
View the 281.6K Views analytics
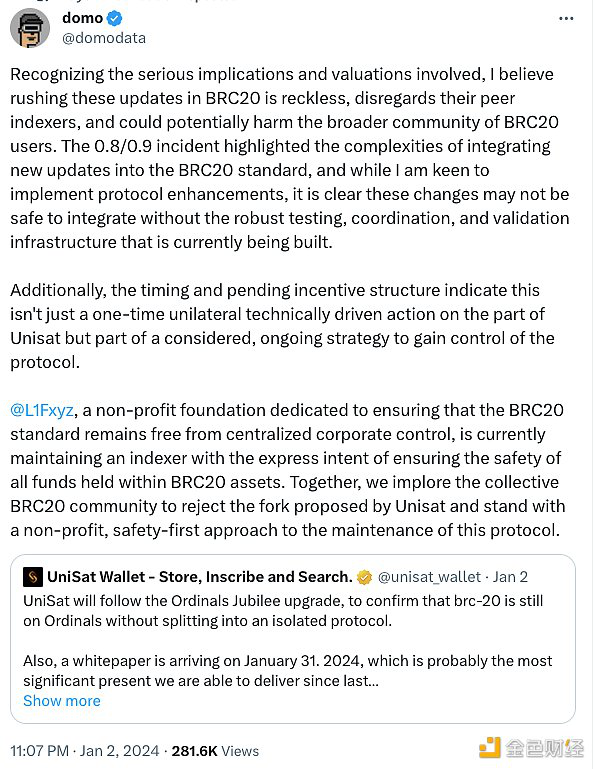click(x=215, y=751)
